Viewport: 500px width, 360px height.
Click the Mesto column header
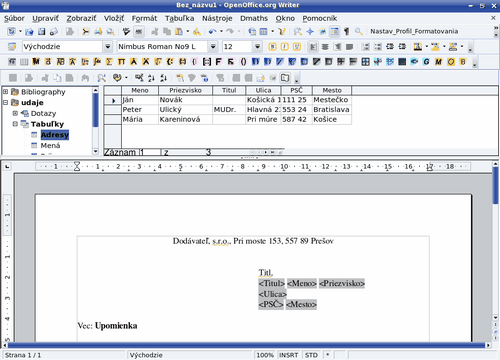332,90
